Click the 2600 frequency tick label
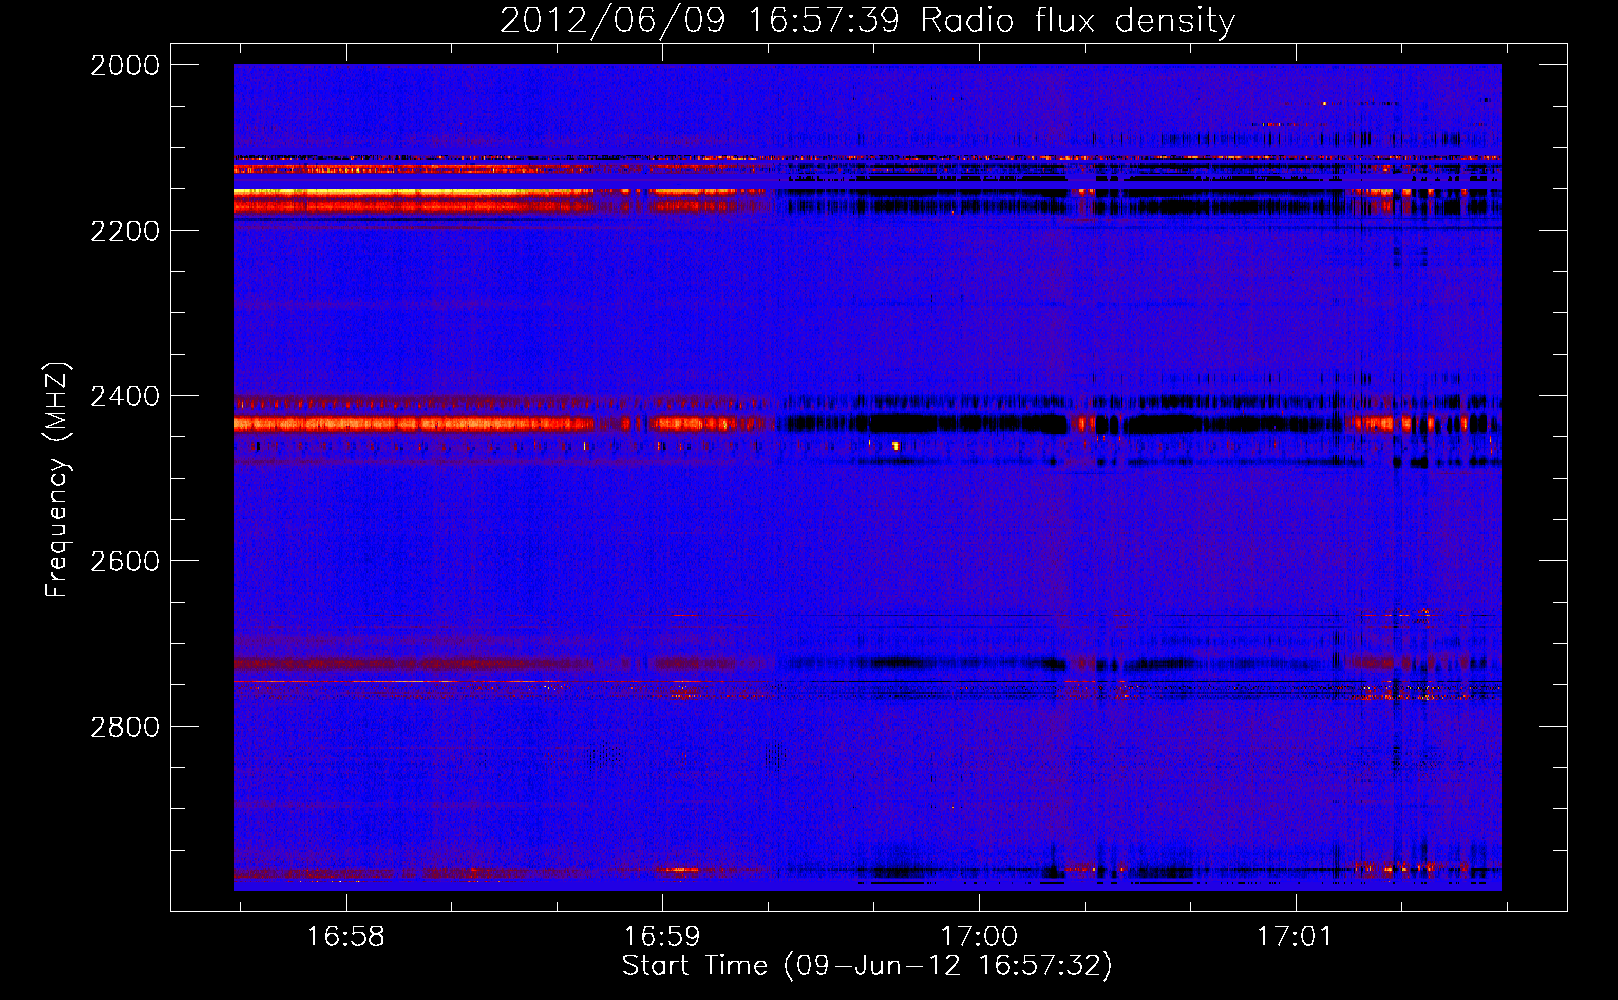This screenshot has height=1000, width=1618. [125, 561]
